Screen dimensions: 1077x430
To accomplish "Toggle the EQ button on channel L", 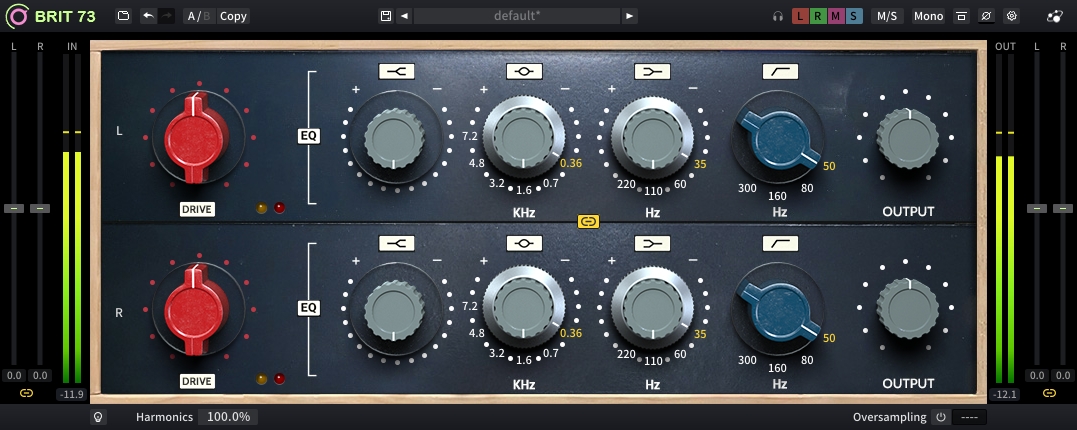I will [309, 136].
